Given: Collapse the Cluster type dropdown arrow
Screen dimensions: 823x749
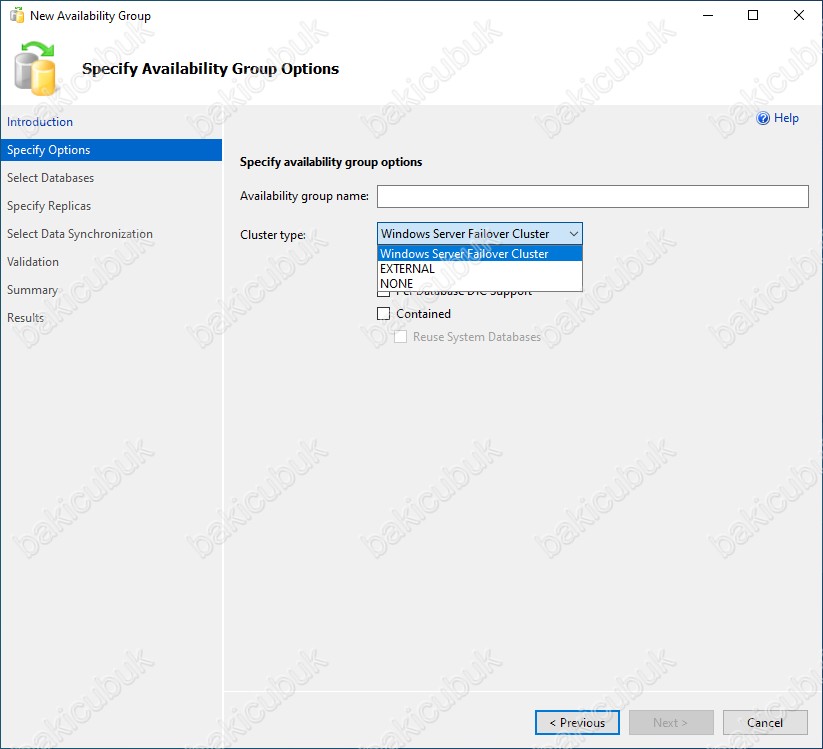Looking at the screenshot, I should [x=573, y=234].
